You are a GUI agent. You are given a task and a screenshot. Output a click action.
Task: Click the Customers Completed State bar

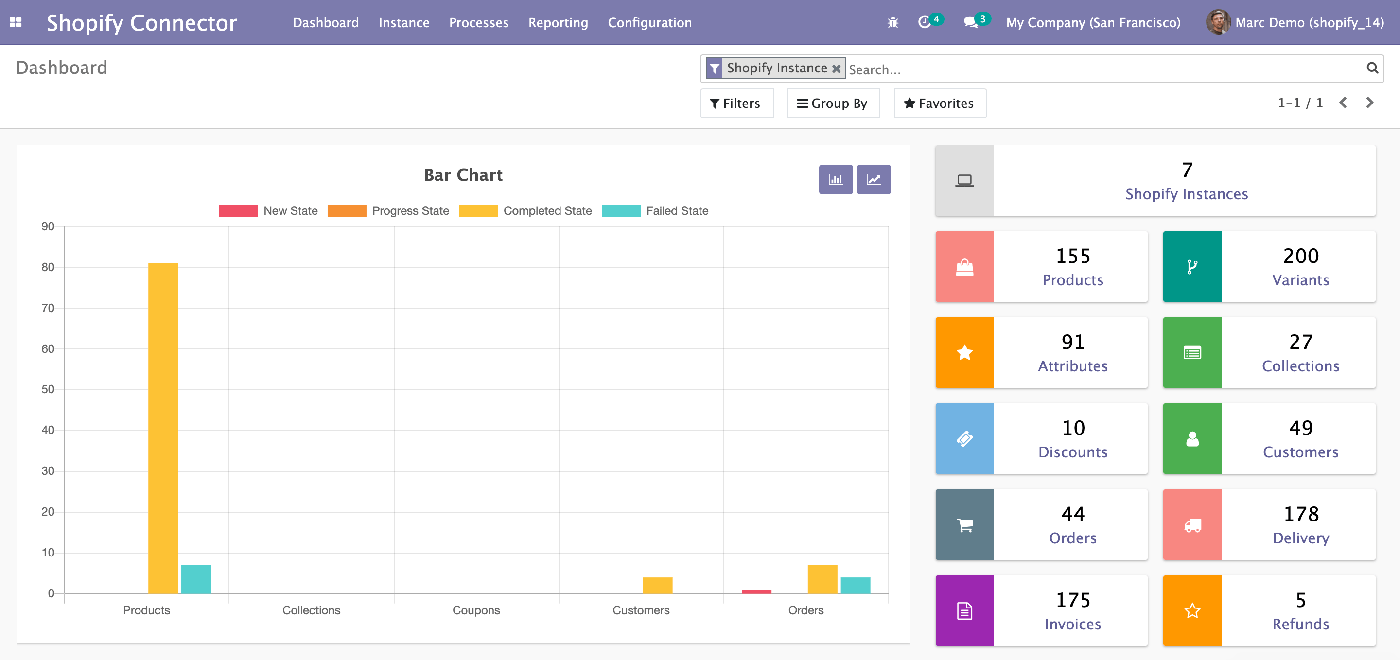coord(658,585)
